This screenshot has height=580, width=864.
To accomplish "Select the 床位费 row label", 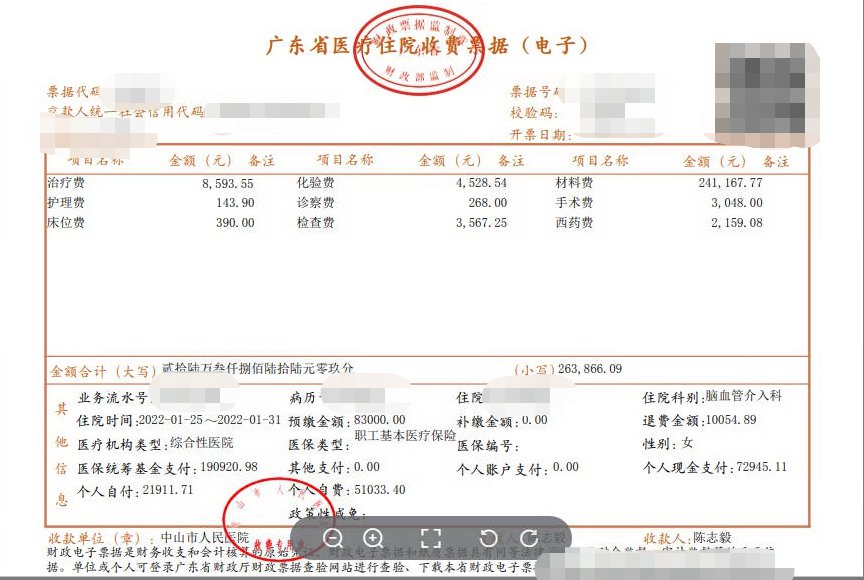I will coord(66,223).
